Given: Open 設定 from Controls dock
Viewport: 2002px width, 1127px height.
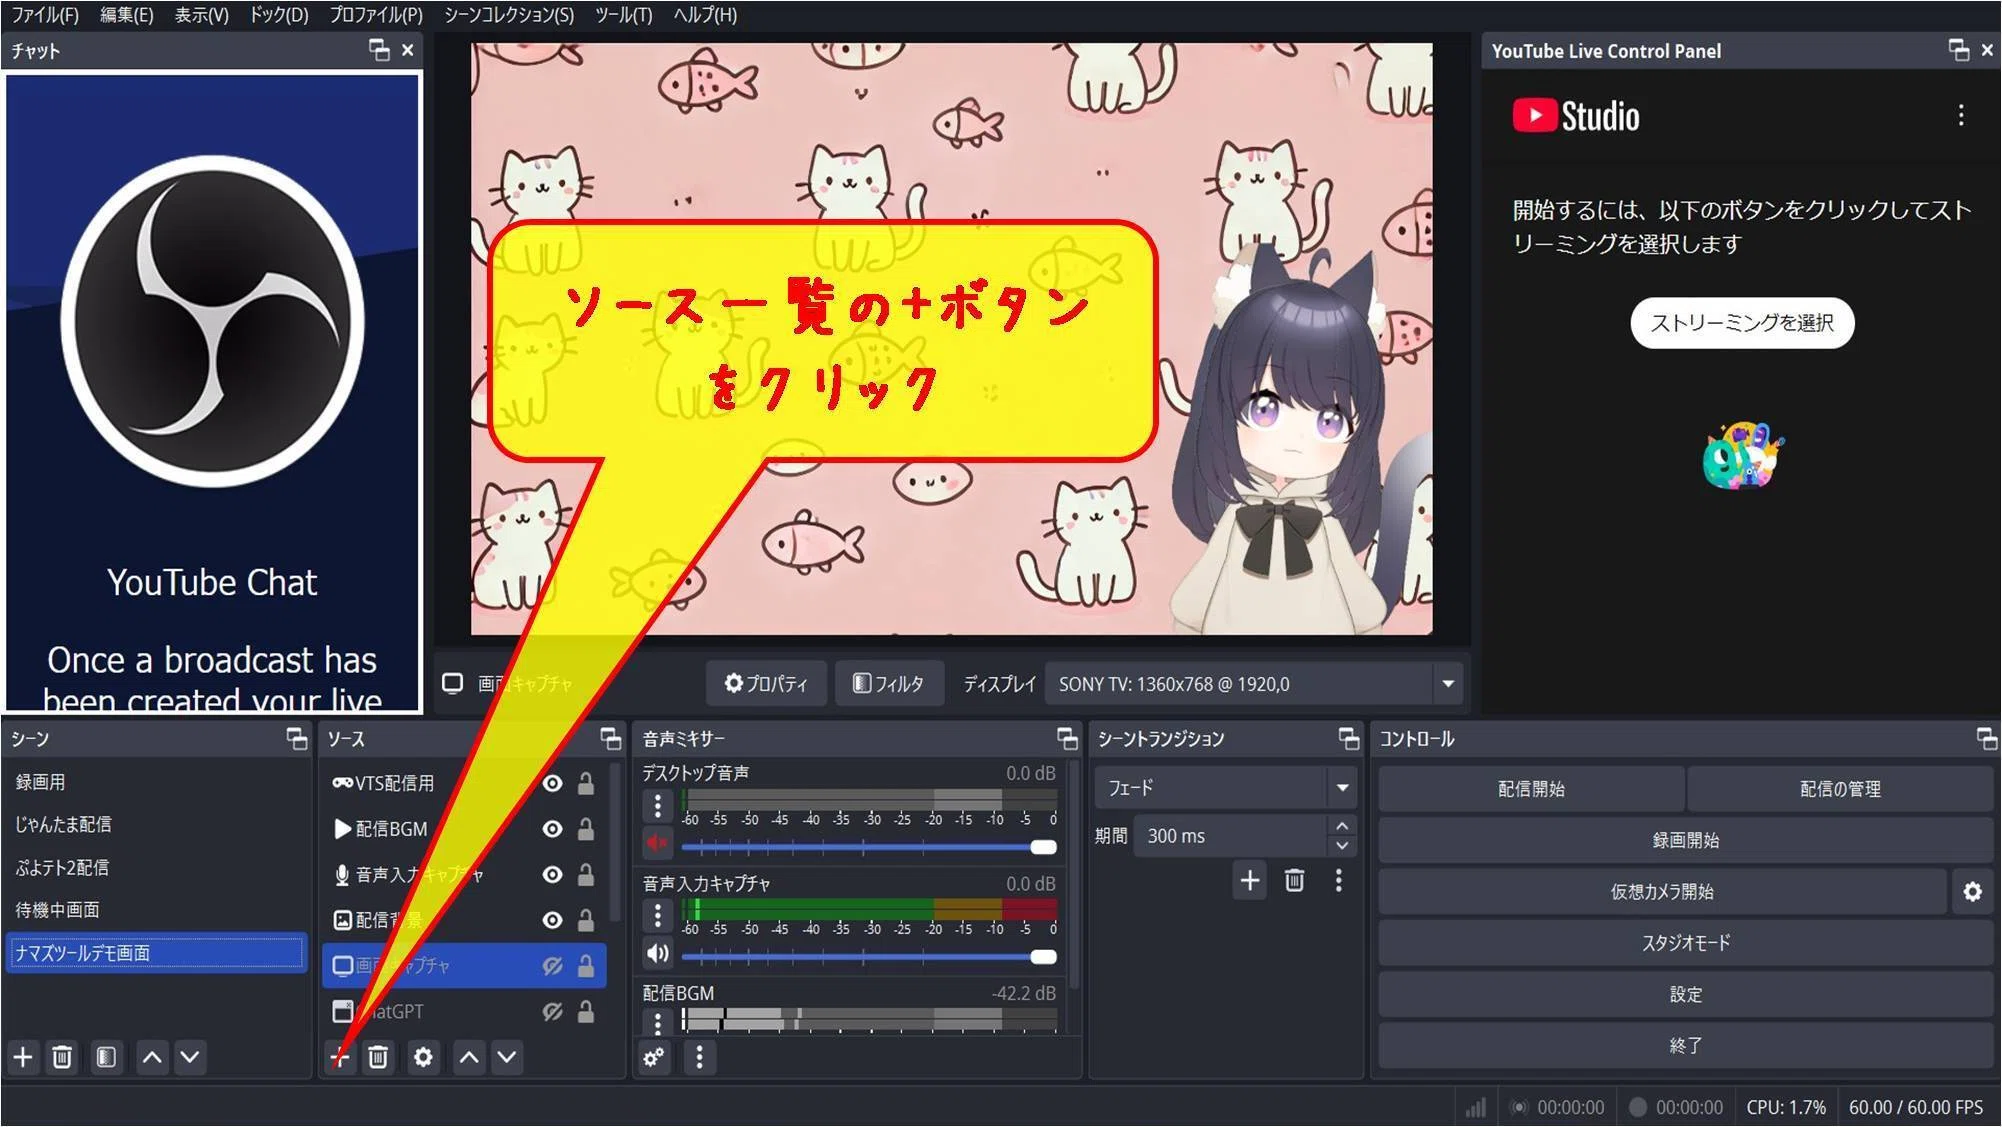Looking at the screenshot, I should coord(1686,994).
